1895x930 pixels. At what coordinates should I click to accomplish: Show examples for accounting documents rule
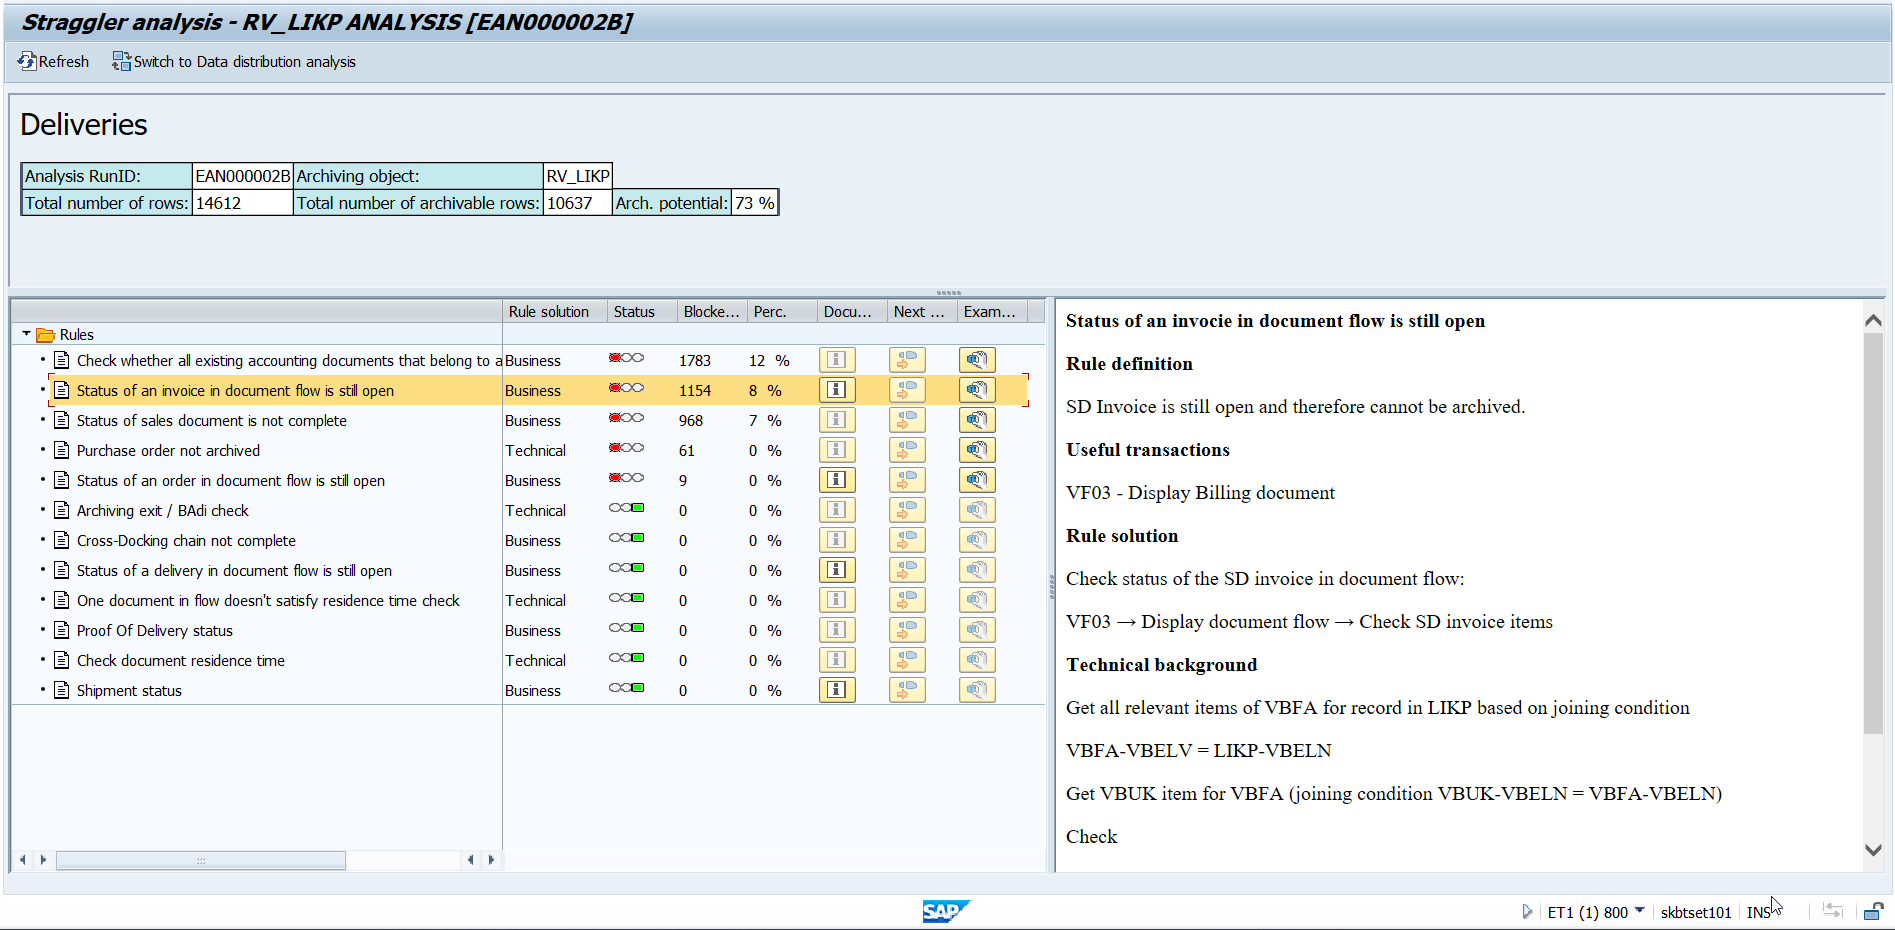tap(977, 360)
